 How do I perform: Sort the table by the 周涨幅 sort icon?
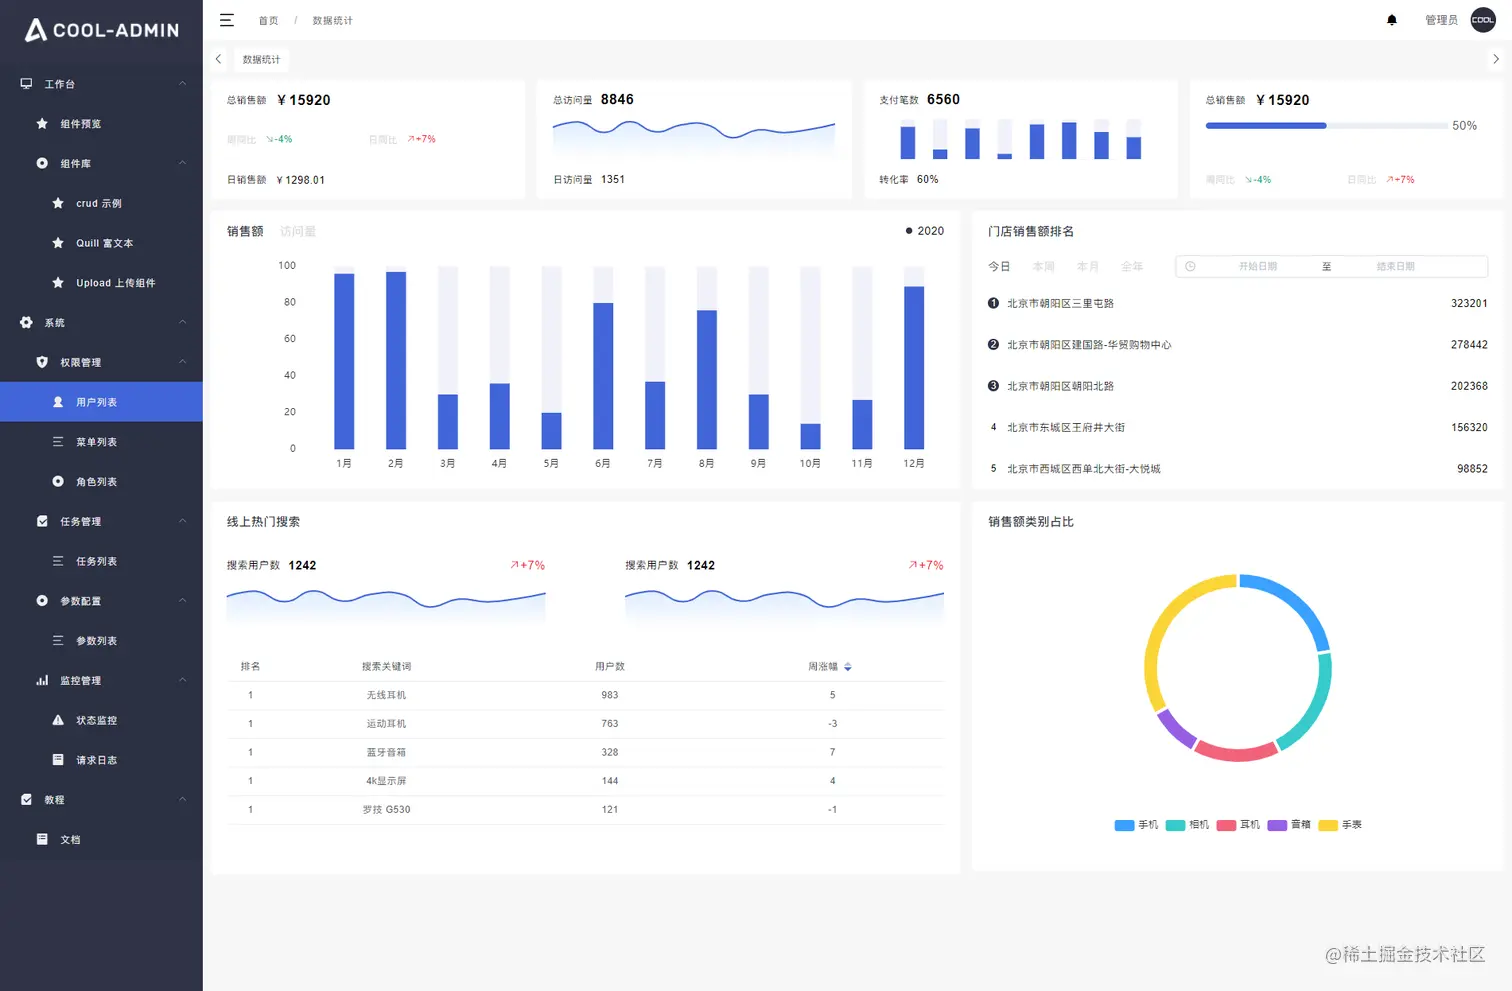pos(848,667)
